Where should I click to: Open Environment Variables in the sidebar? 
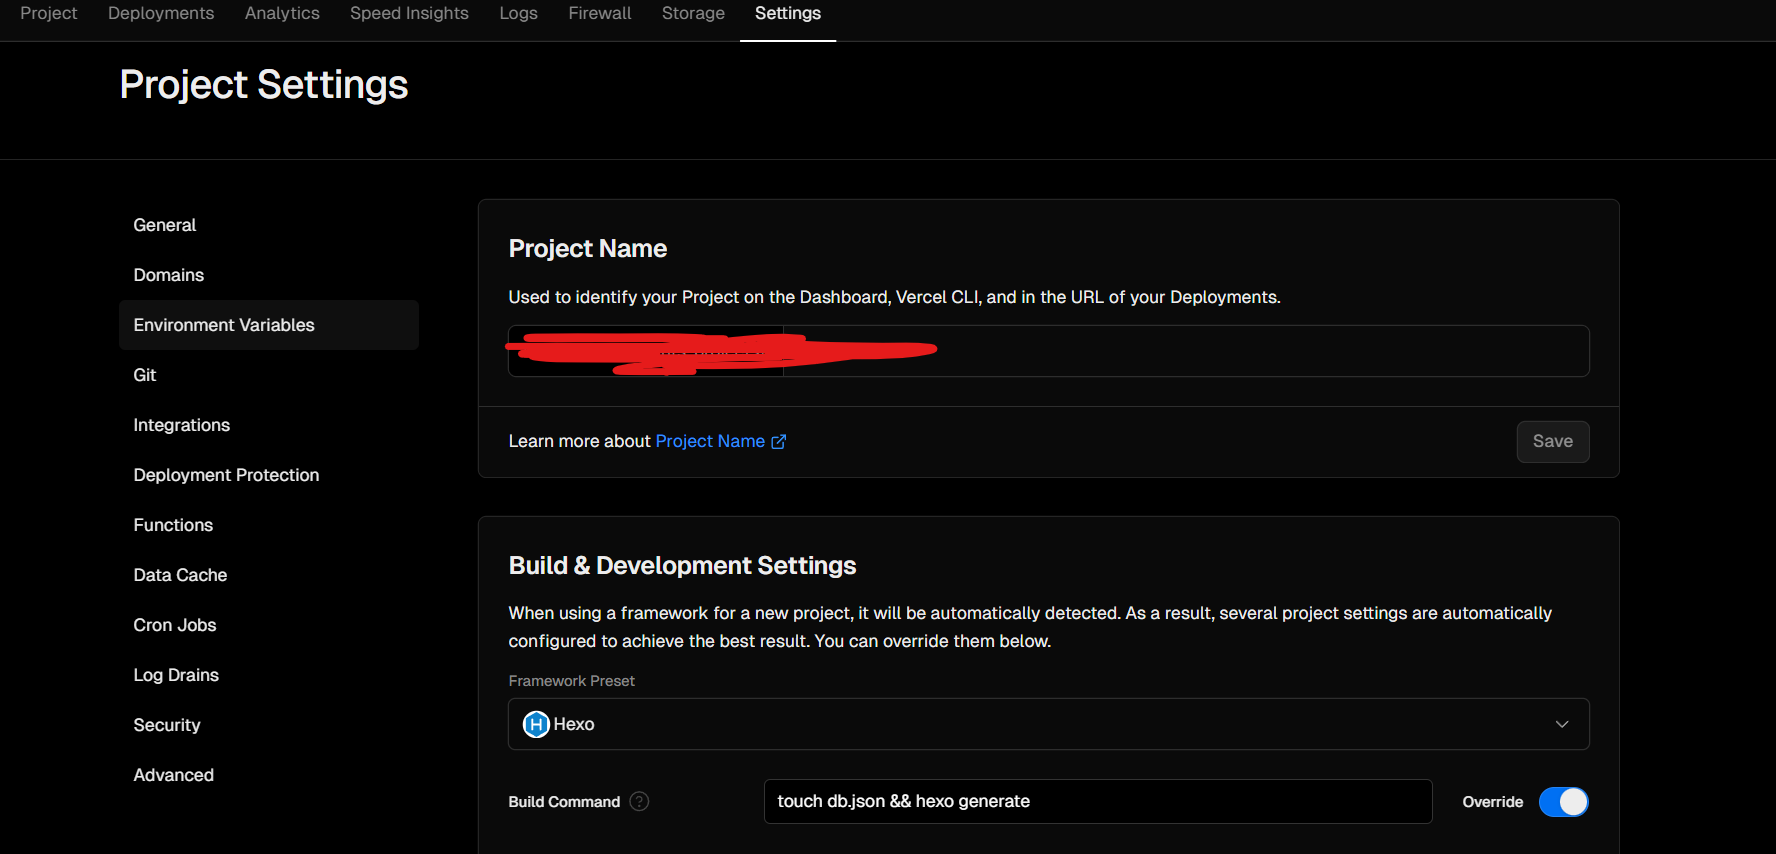[224, 325]
